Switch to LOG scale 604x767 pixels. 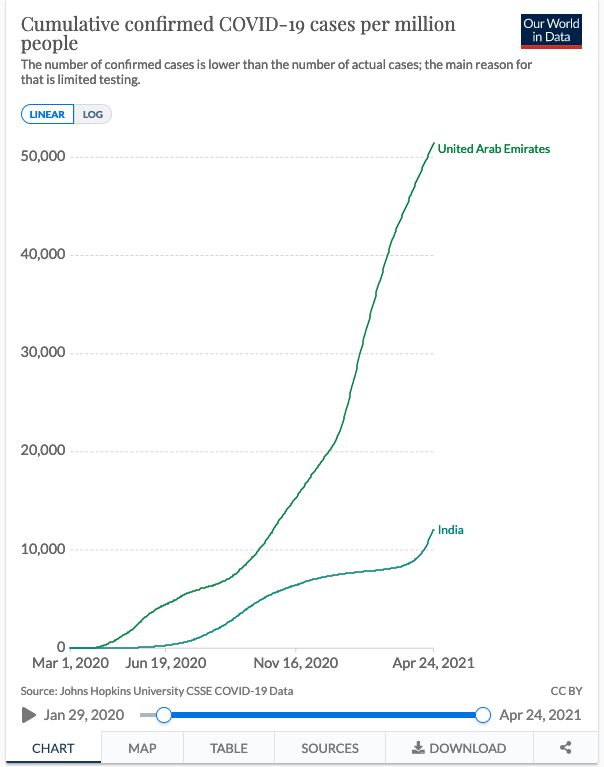point(93,114)
